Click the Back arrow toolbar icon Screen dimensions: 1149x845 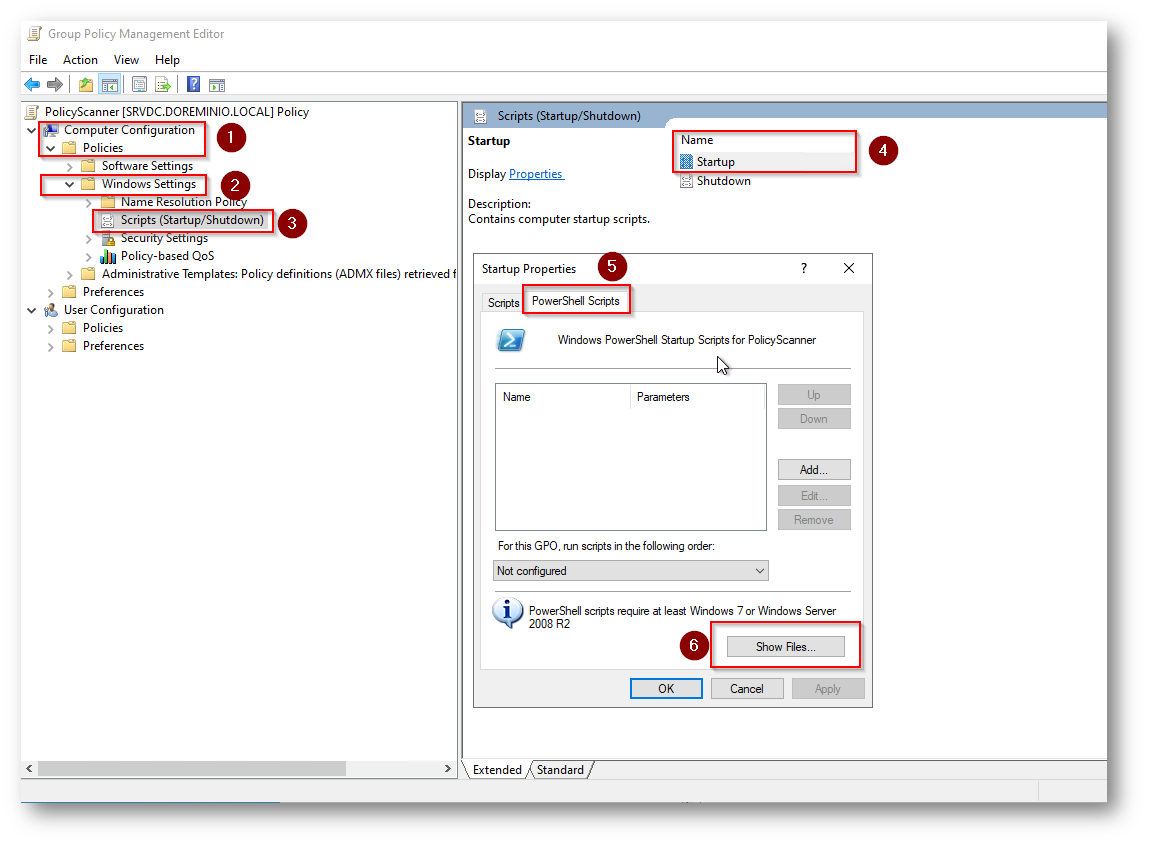(32, 85)
